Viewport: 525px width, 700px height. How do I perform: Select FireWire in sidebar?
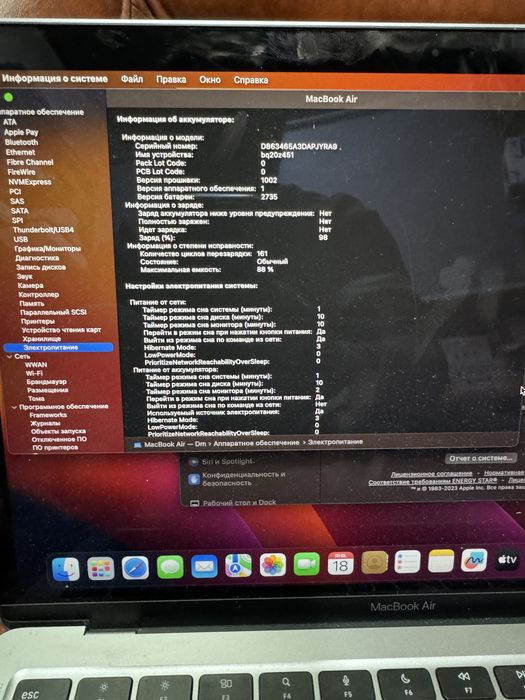pyautogui.click(x=21, y=172)
